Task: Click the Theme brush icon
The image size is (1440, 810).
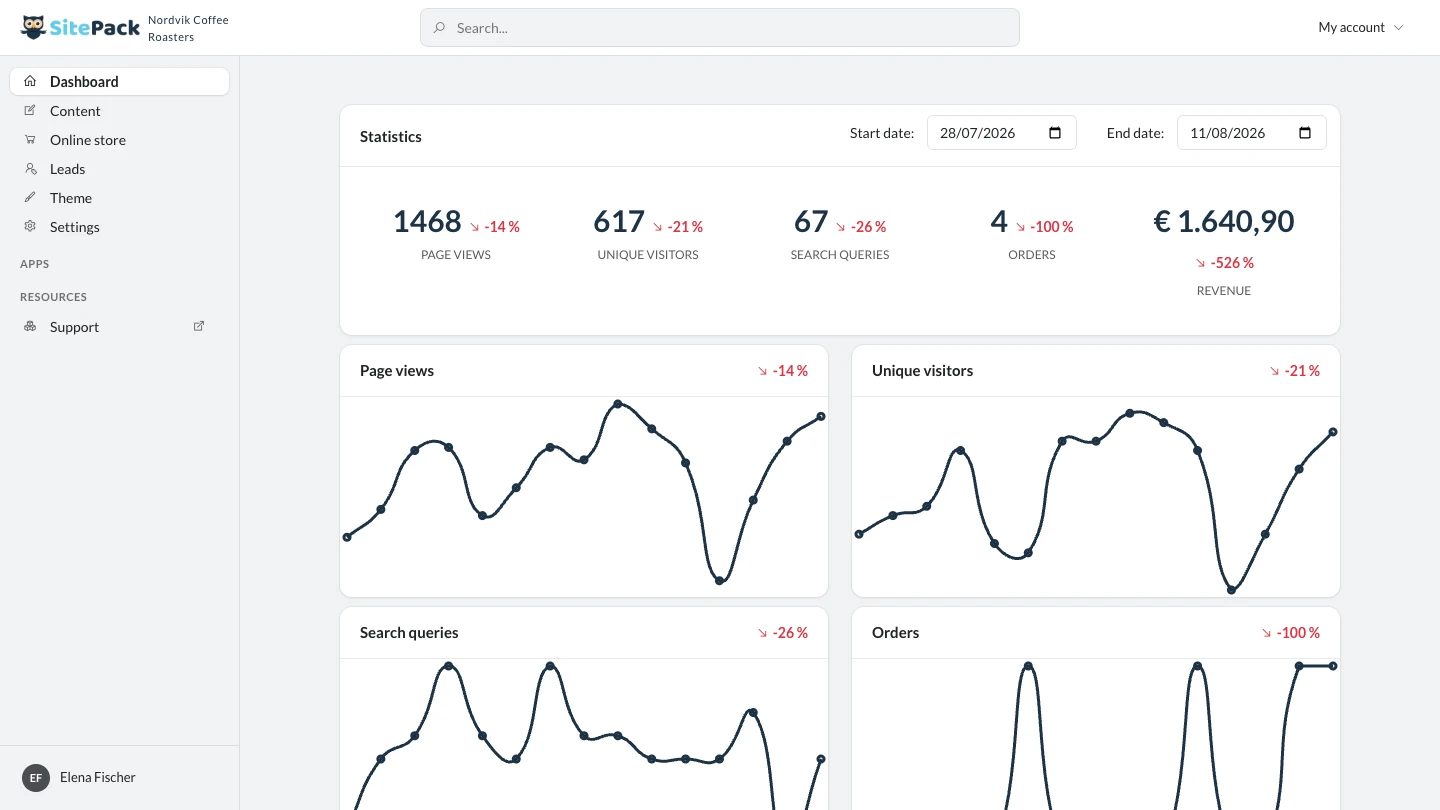Action: tap(30, 197)
